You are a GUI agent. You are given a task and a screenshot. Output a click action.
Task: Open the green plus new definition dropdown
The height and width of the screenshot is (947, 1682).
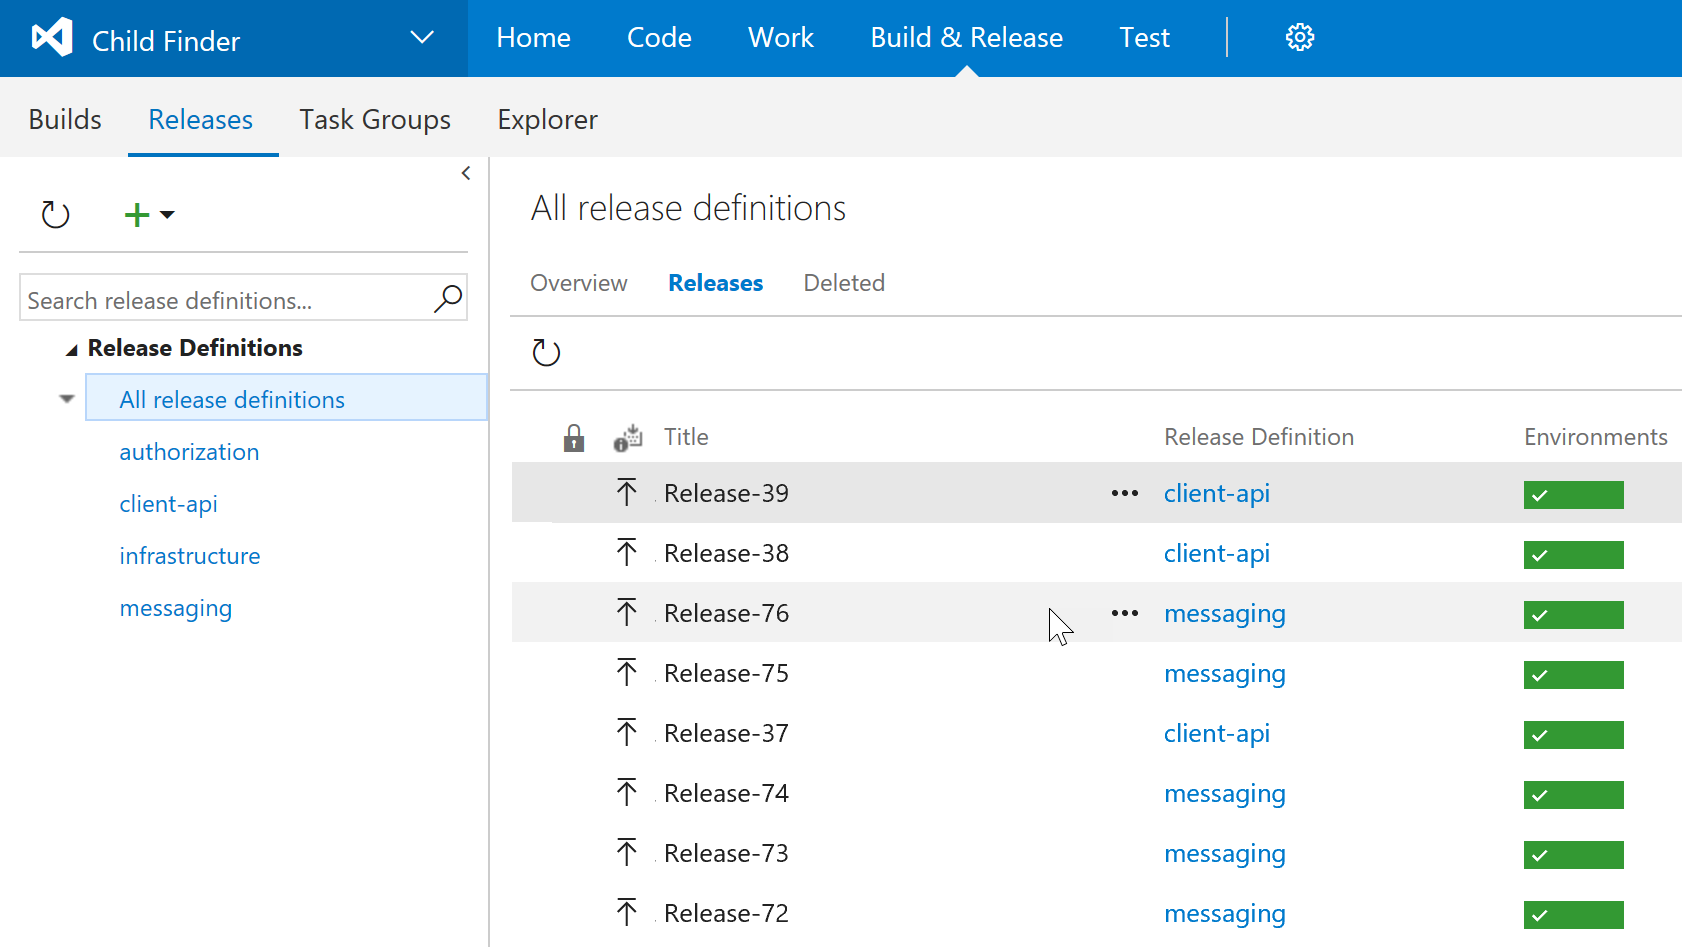coord(148,214)
